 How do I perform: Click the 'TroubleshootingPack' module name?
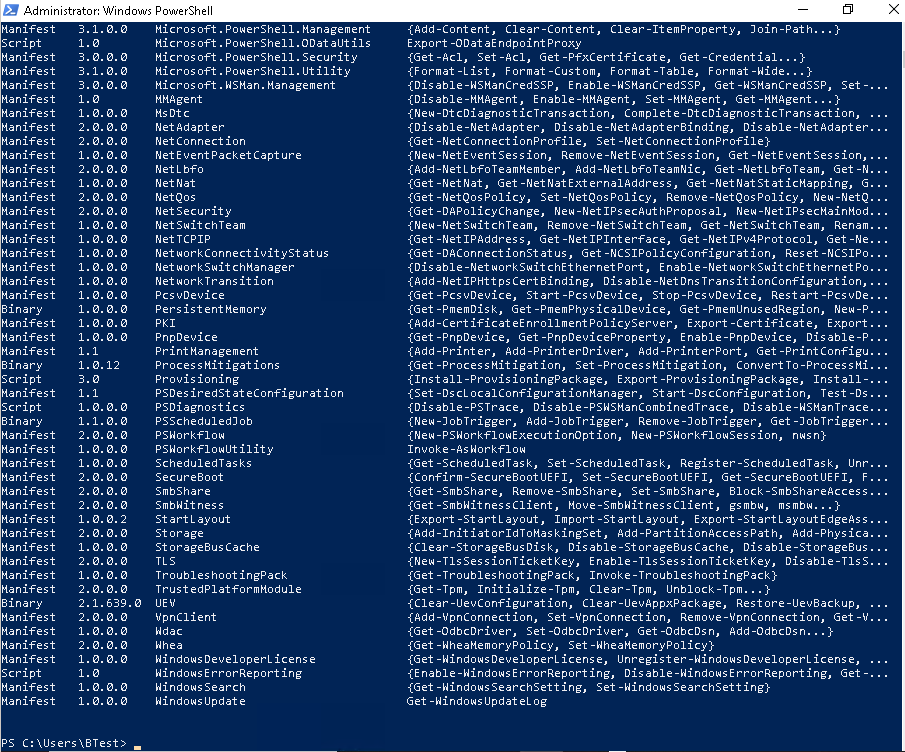click(221, 575)
